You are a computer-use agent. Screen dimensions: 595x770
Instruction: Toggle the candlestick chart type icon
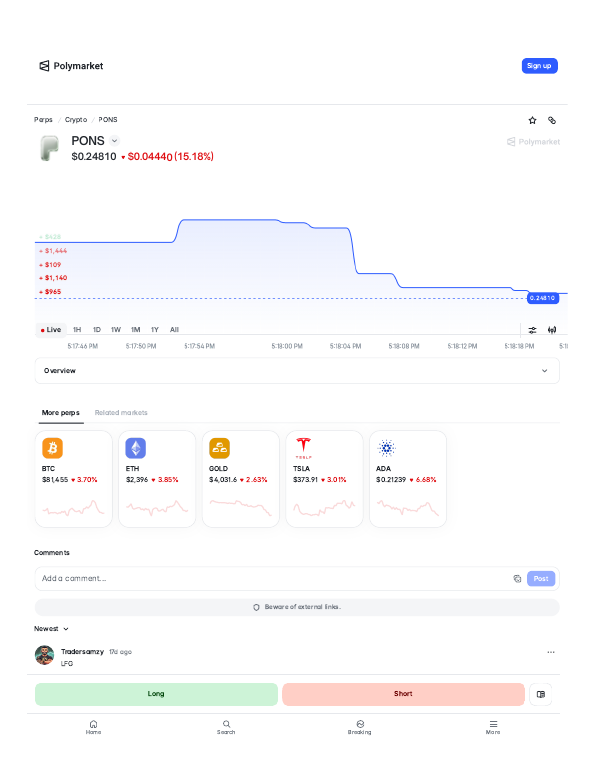(552, 330)
